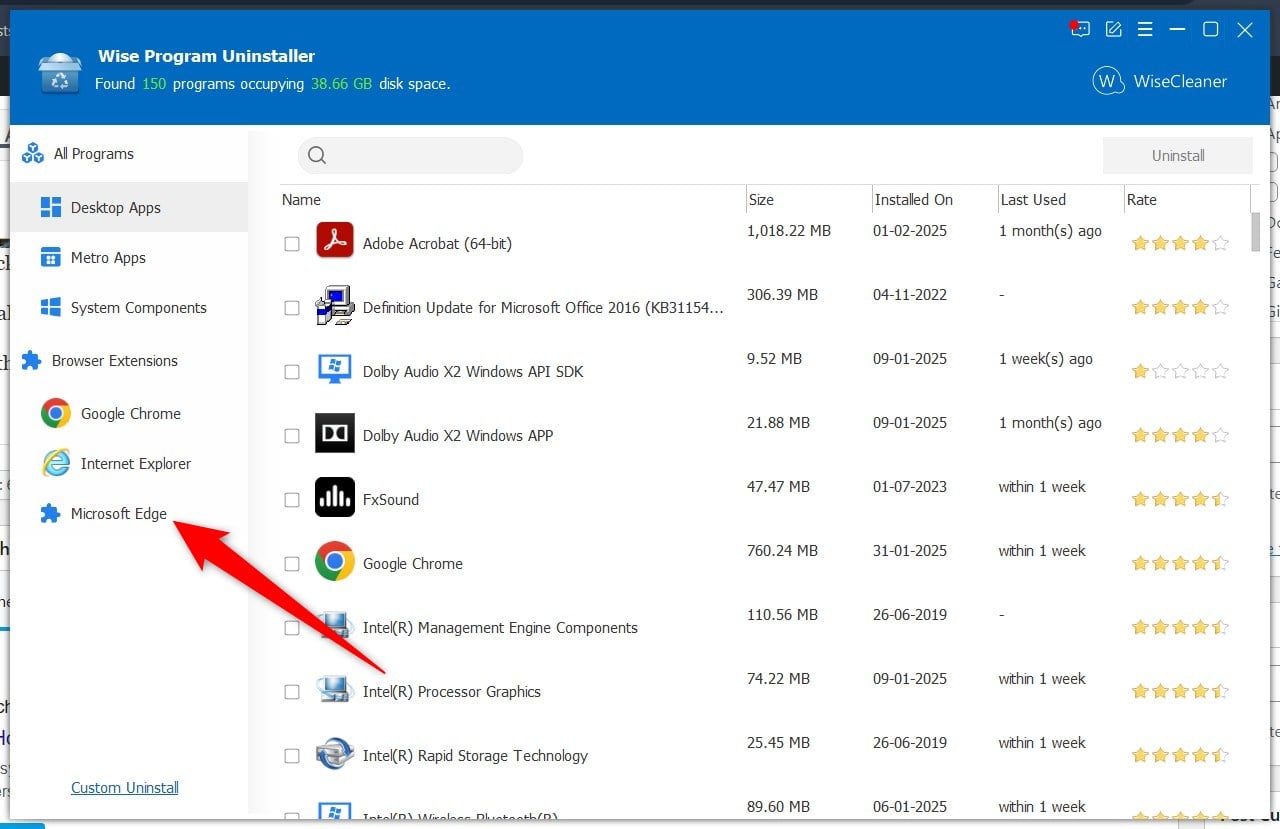Click the Metro Apps icon in sidebar

[51, 257]
